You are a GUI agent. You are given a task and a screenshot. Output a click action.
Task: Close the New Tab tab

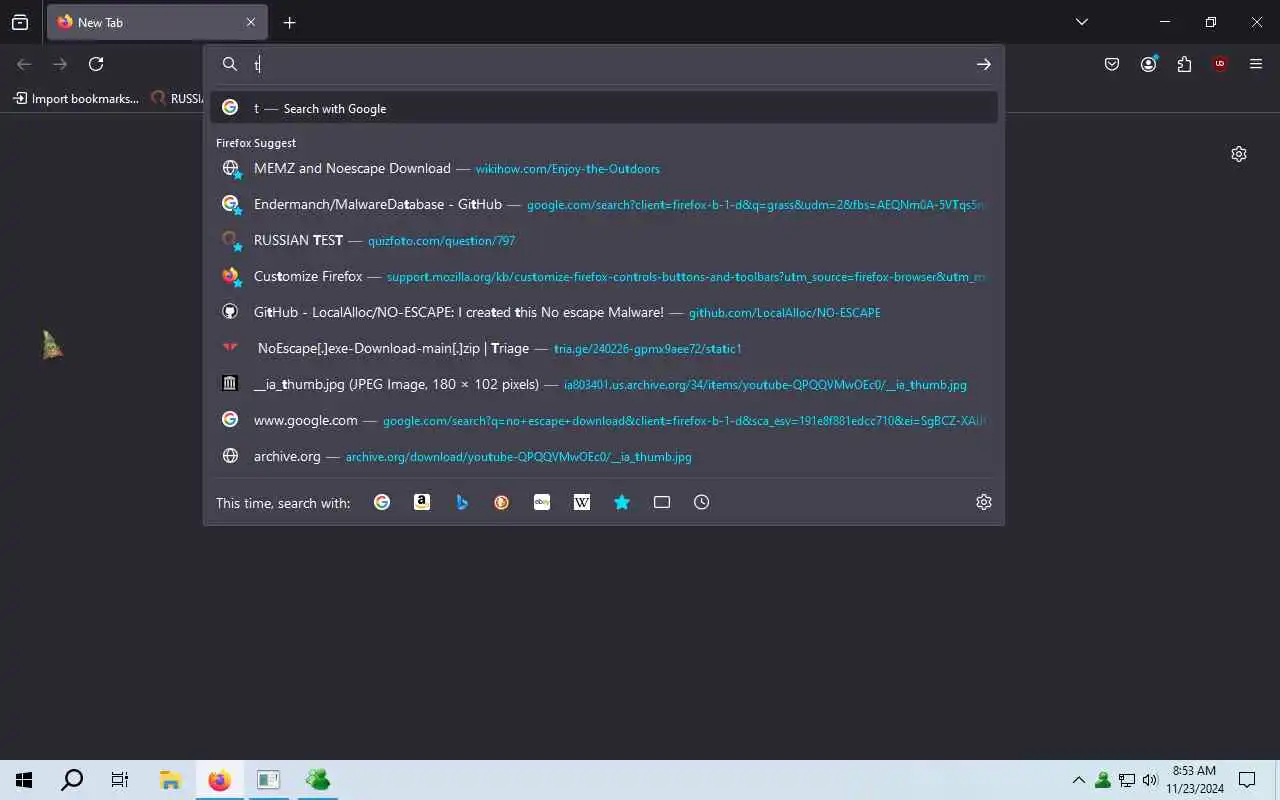251,22
